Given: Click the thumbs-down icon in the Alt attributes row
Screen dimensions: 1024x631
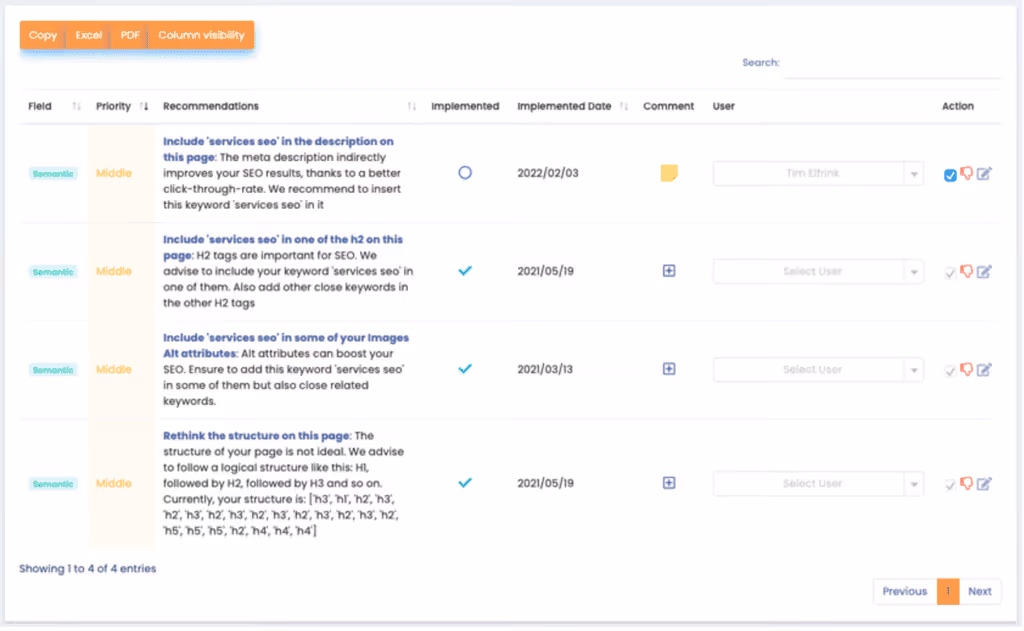Looking at the screenshot, I should tap(967, 370).
